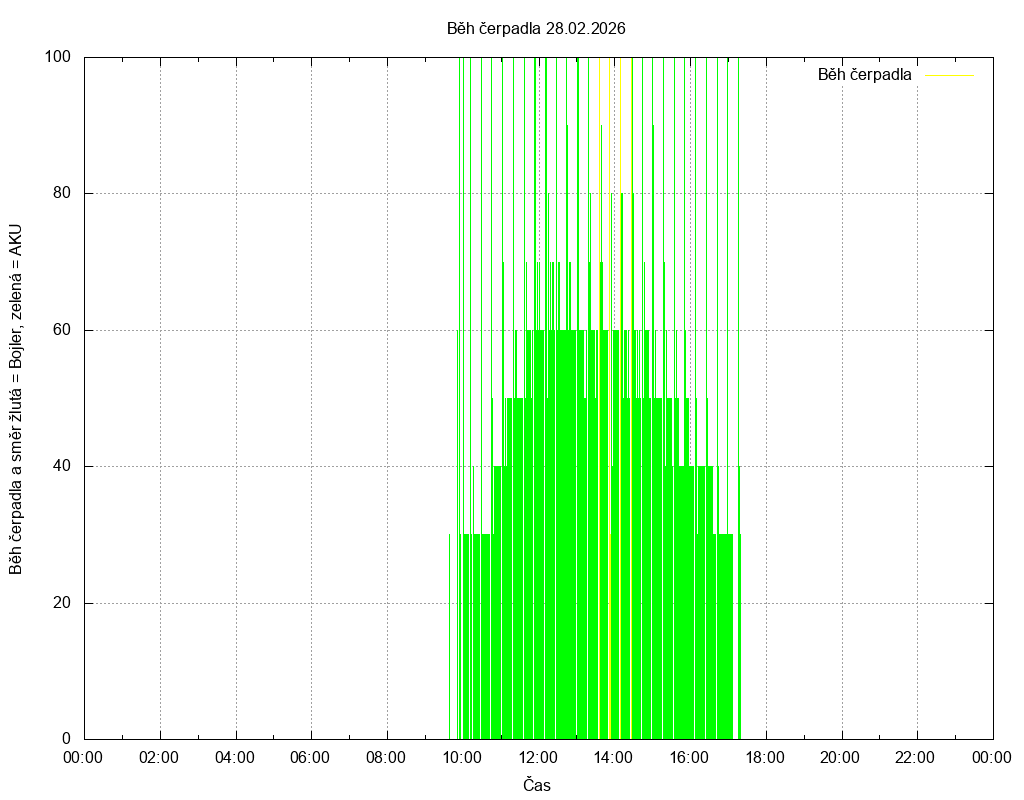Click the 02:00 time tick label

click(159, 757)
